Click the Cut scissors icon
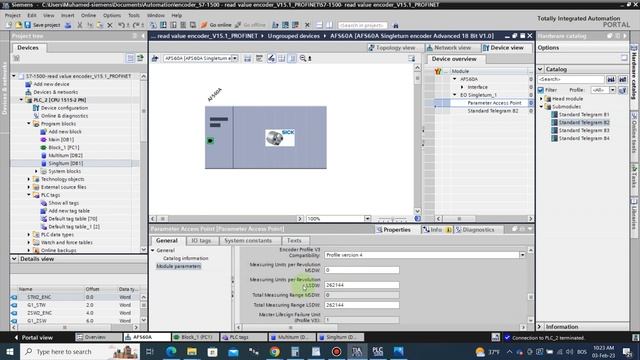This screenshot has height=360, width=640. point(80,25)
